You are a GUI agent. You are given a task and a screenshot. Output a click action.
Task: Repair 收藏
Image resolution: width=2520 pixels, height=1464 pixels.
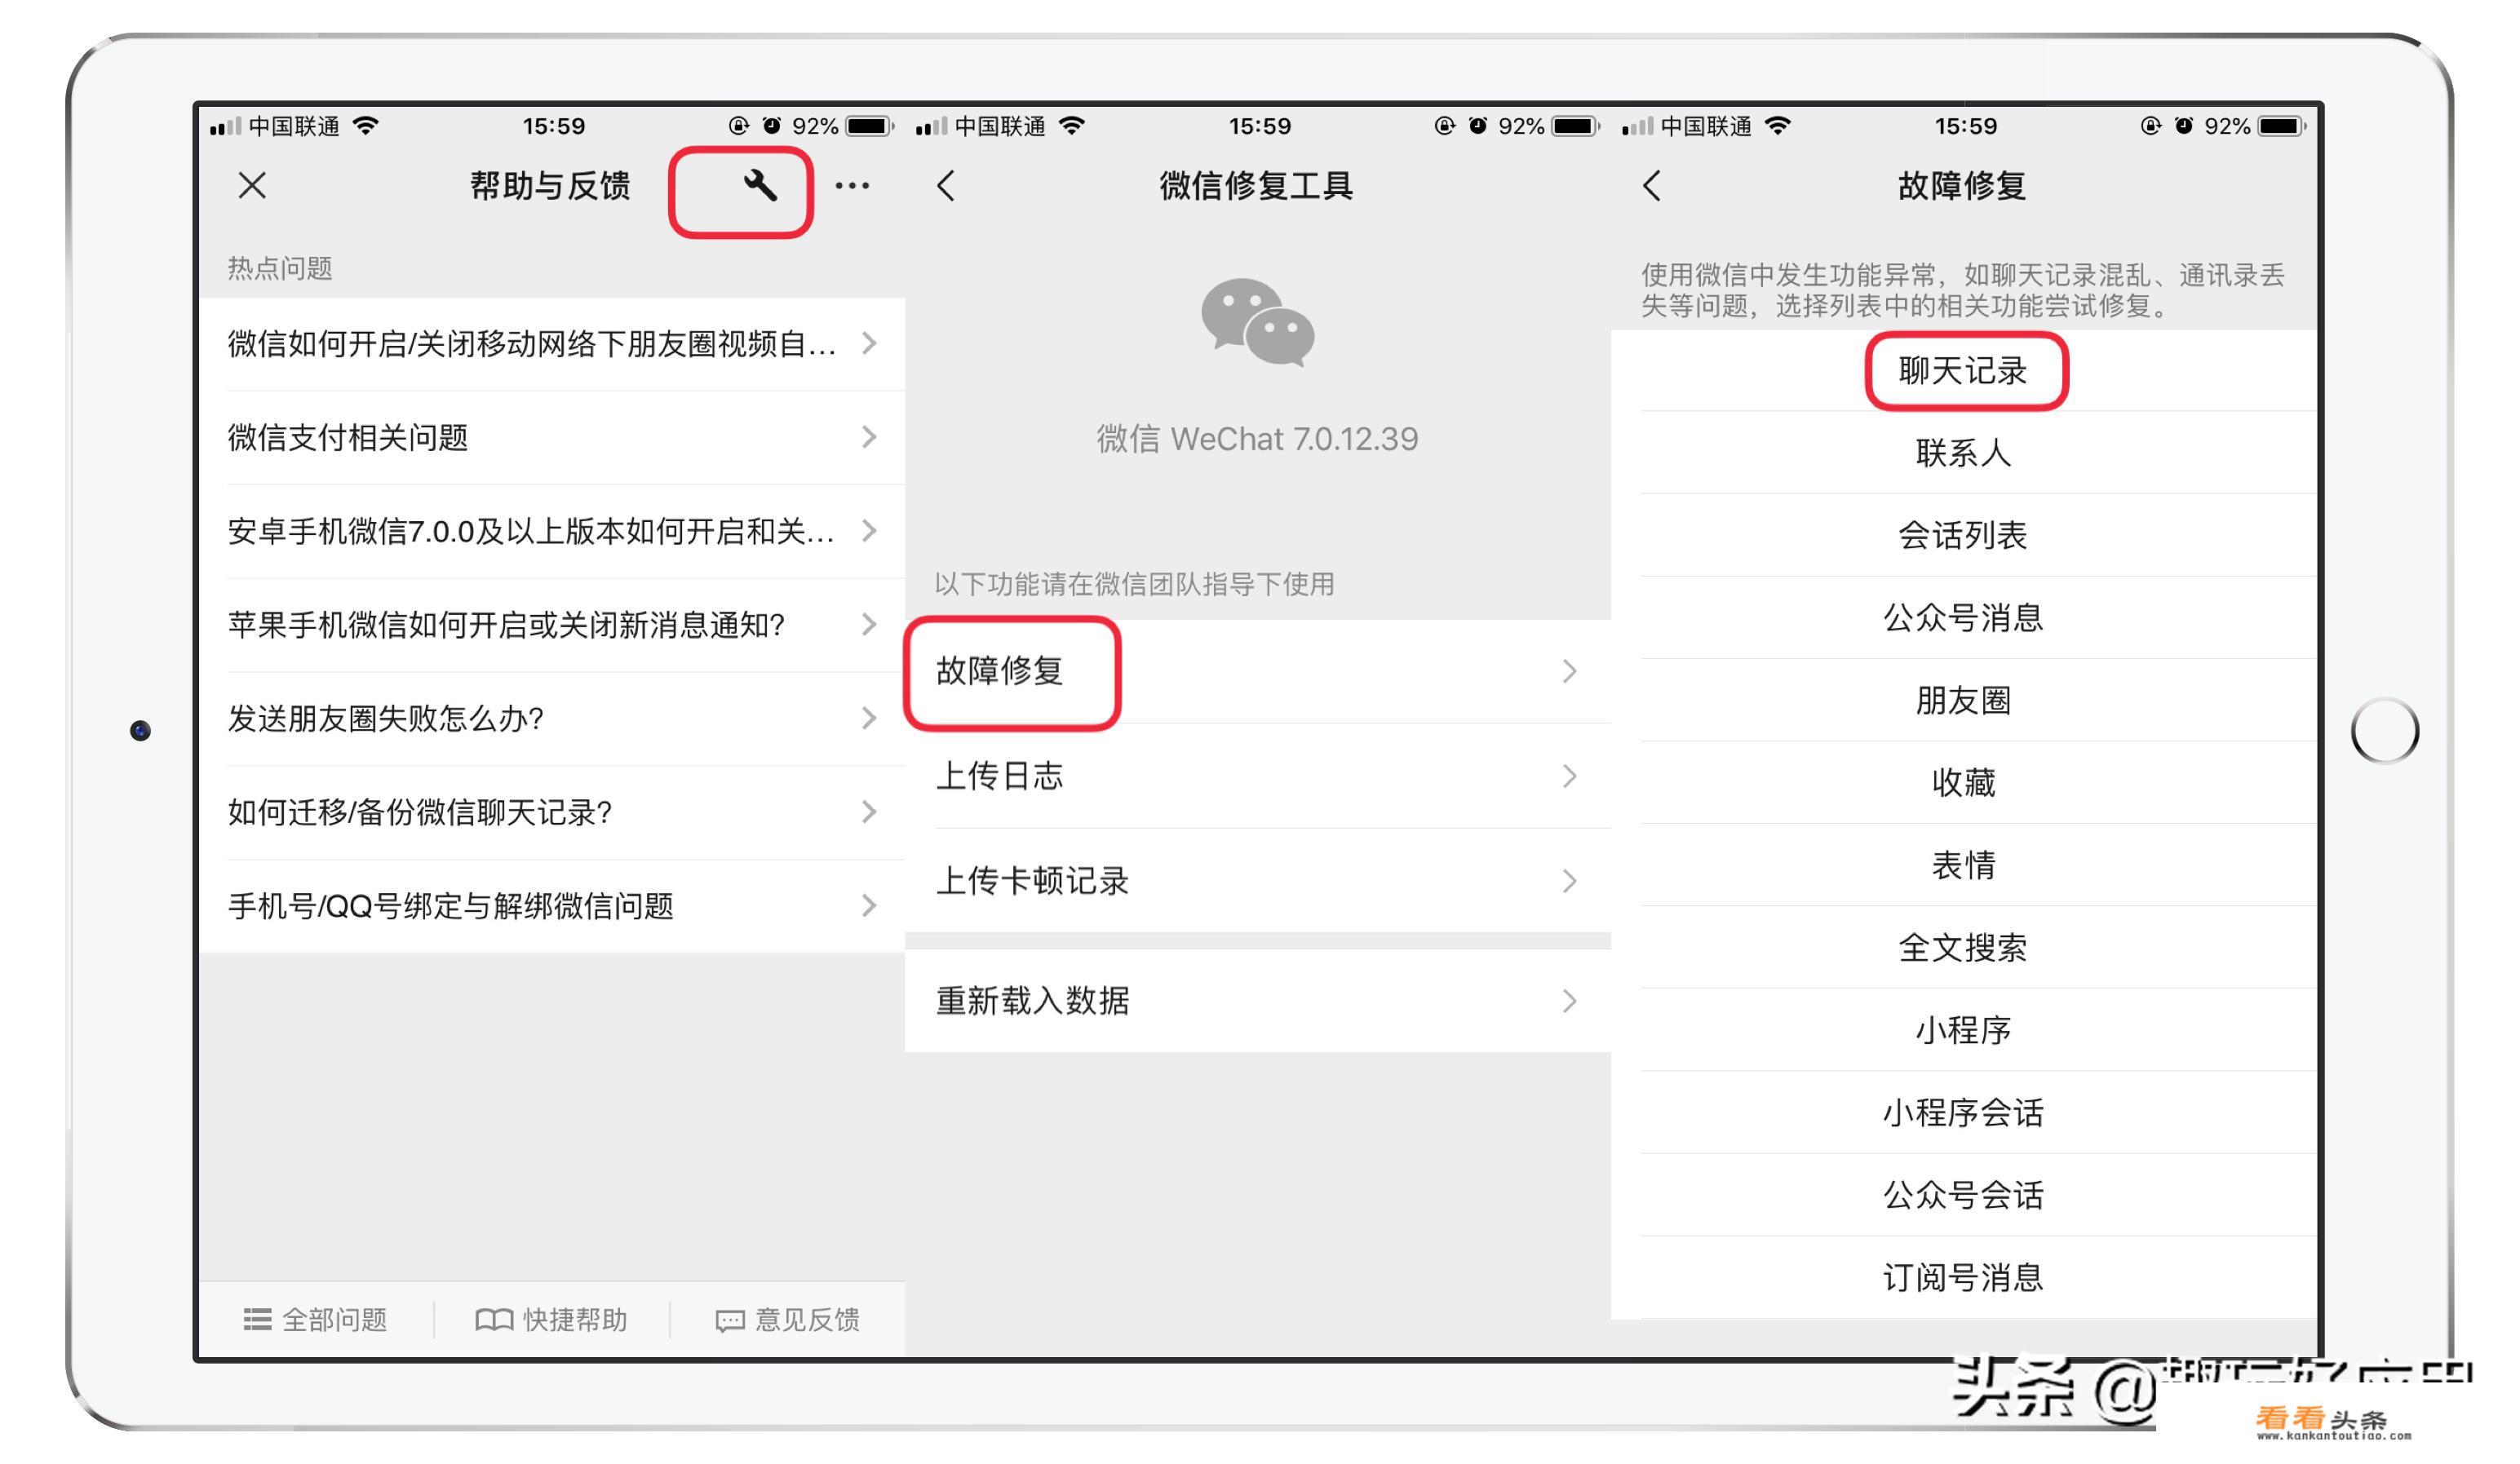[x=1964, y=783]
